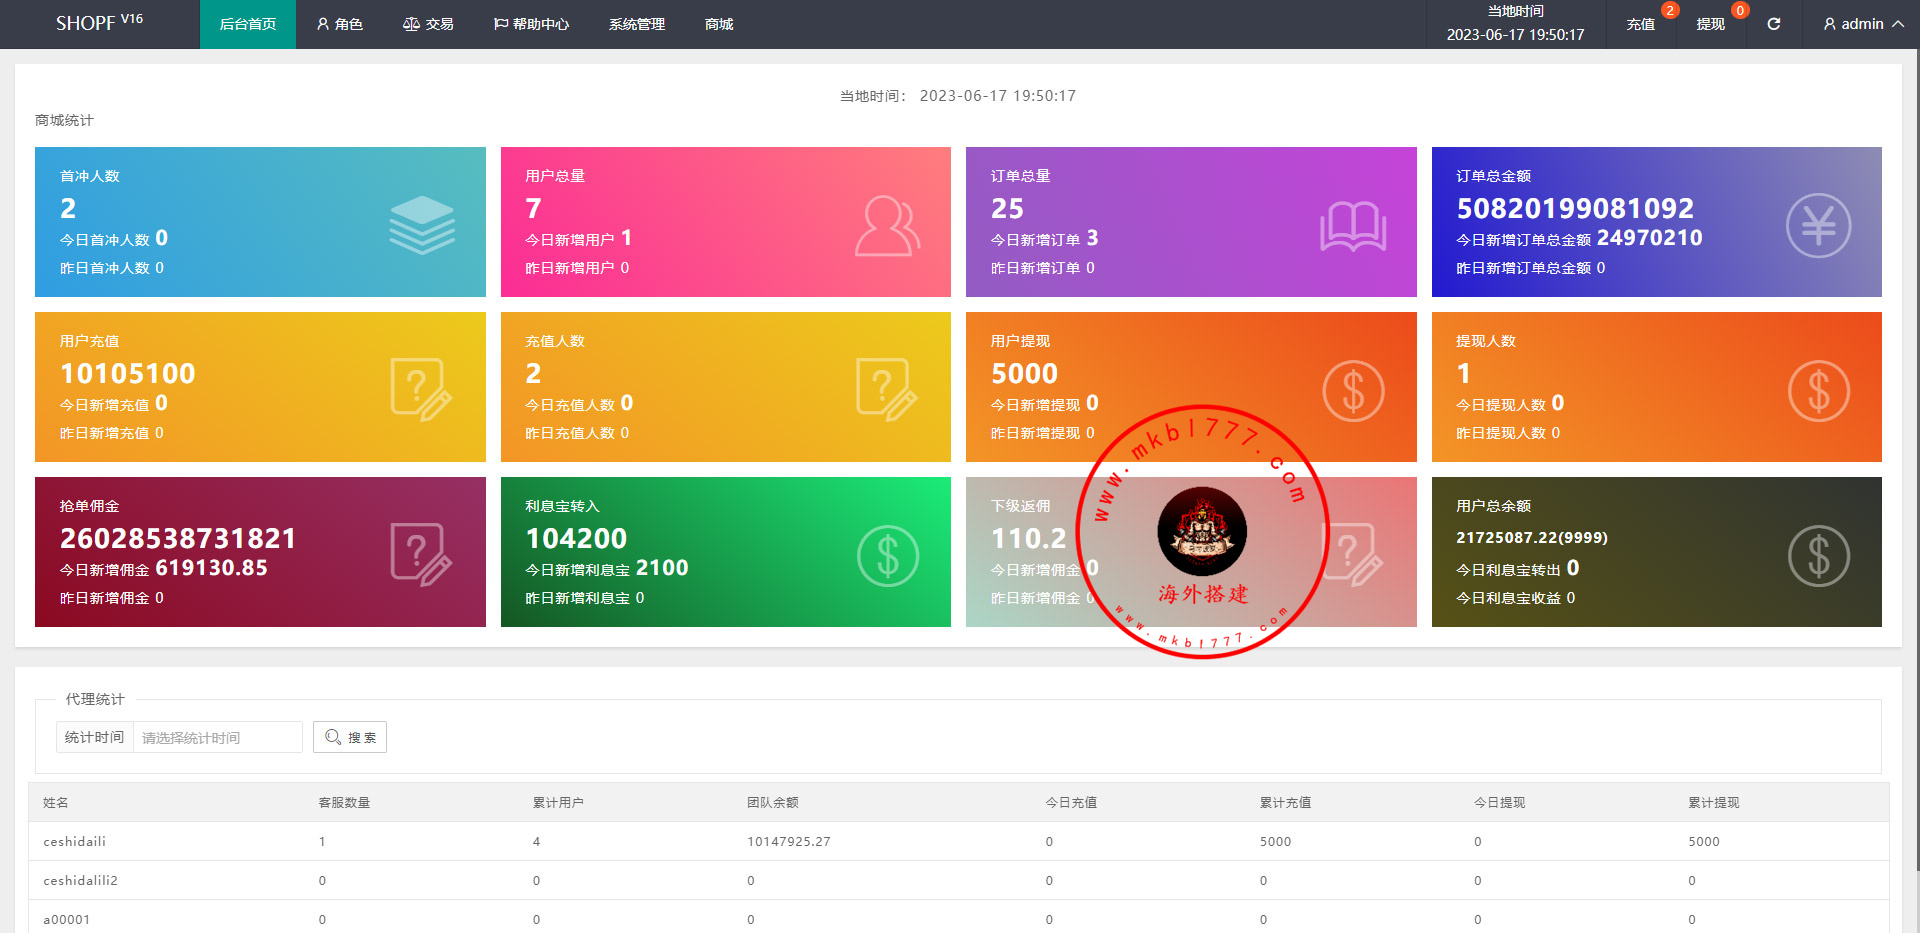The height and width of the screenshot is (933, 1920).
Task: Click the dollar icon on 提现人数 card
Action: click(x=1819, y=390)
